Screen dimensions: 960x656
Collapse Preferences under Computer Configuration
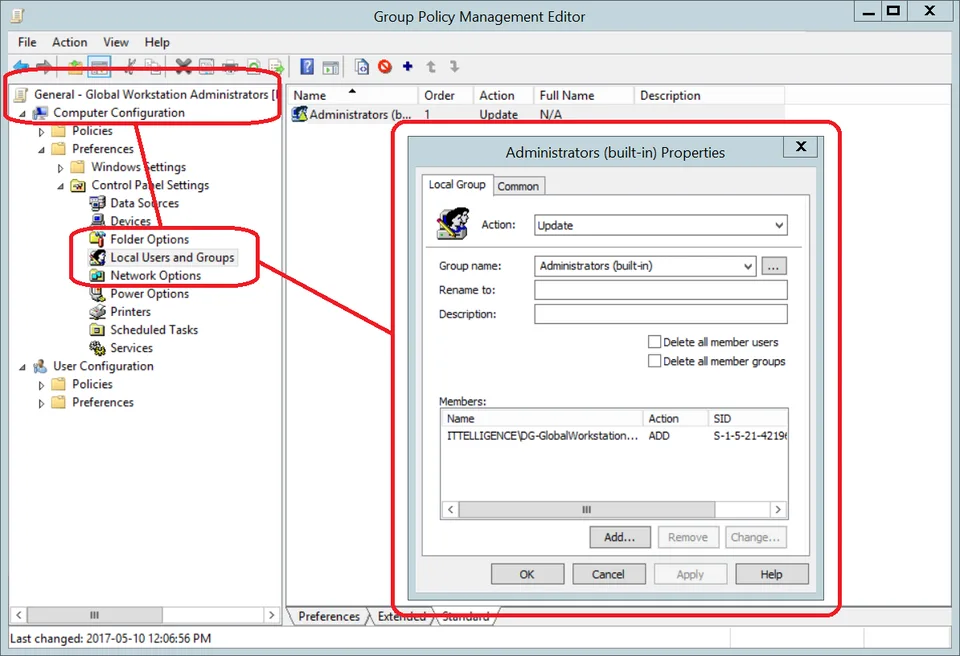pos(42,150)
